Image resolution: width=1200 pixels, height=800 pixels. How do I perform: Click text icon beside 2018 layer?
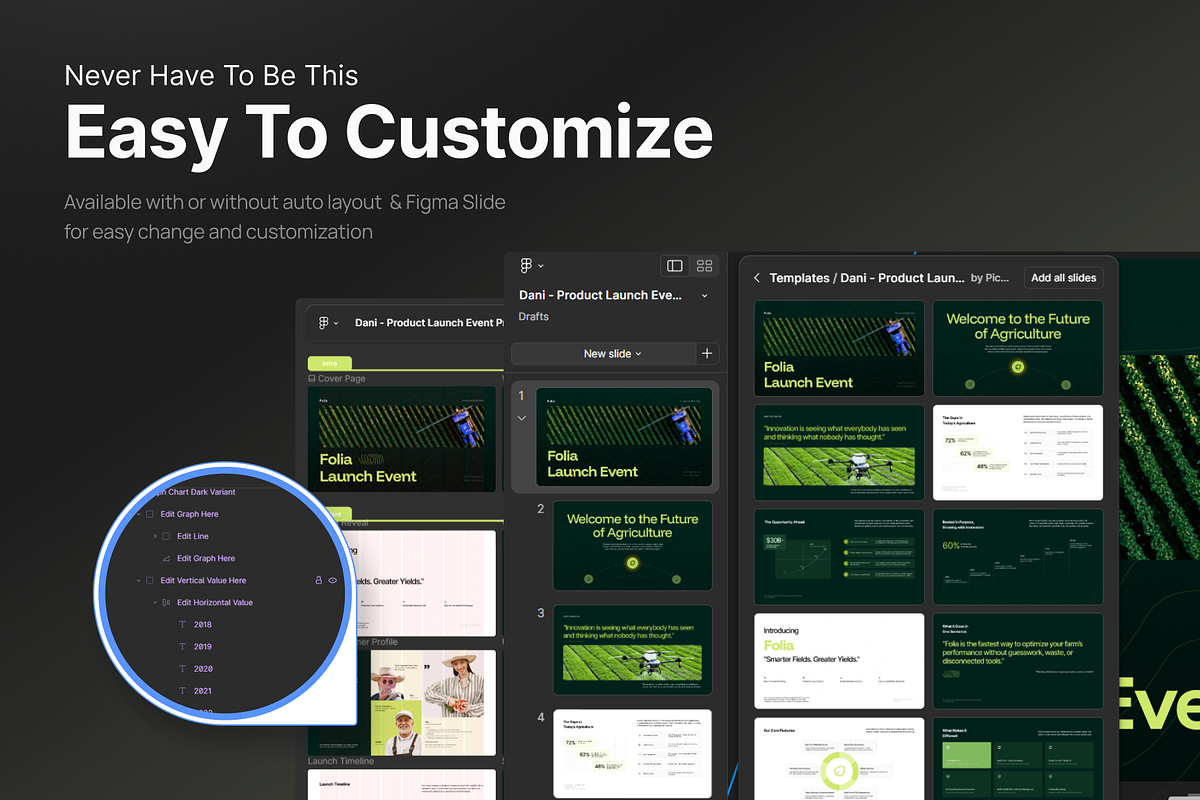click(x=182, y=624)
